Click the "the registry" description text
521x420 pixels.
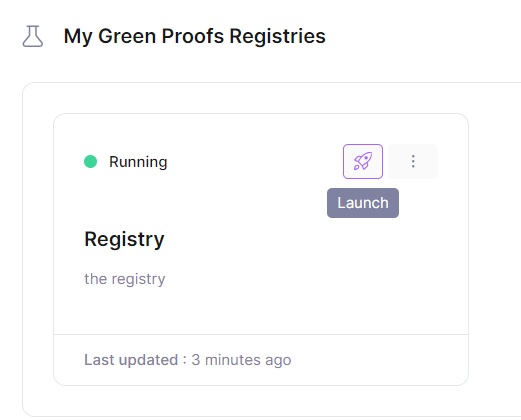(125, 279)
